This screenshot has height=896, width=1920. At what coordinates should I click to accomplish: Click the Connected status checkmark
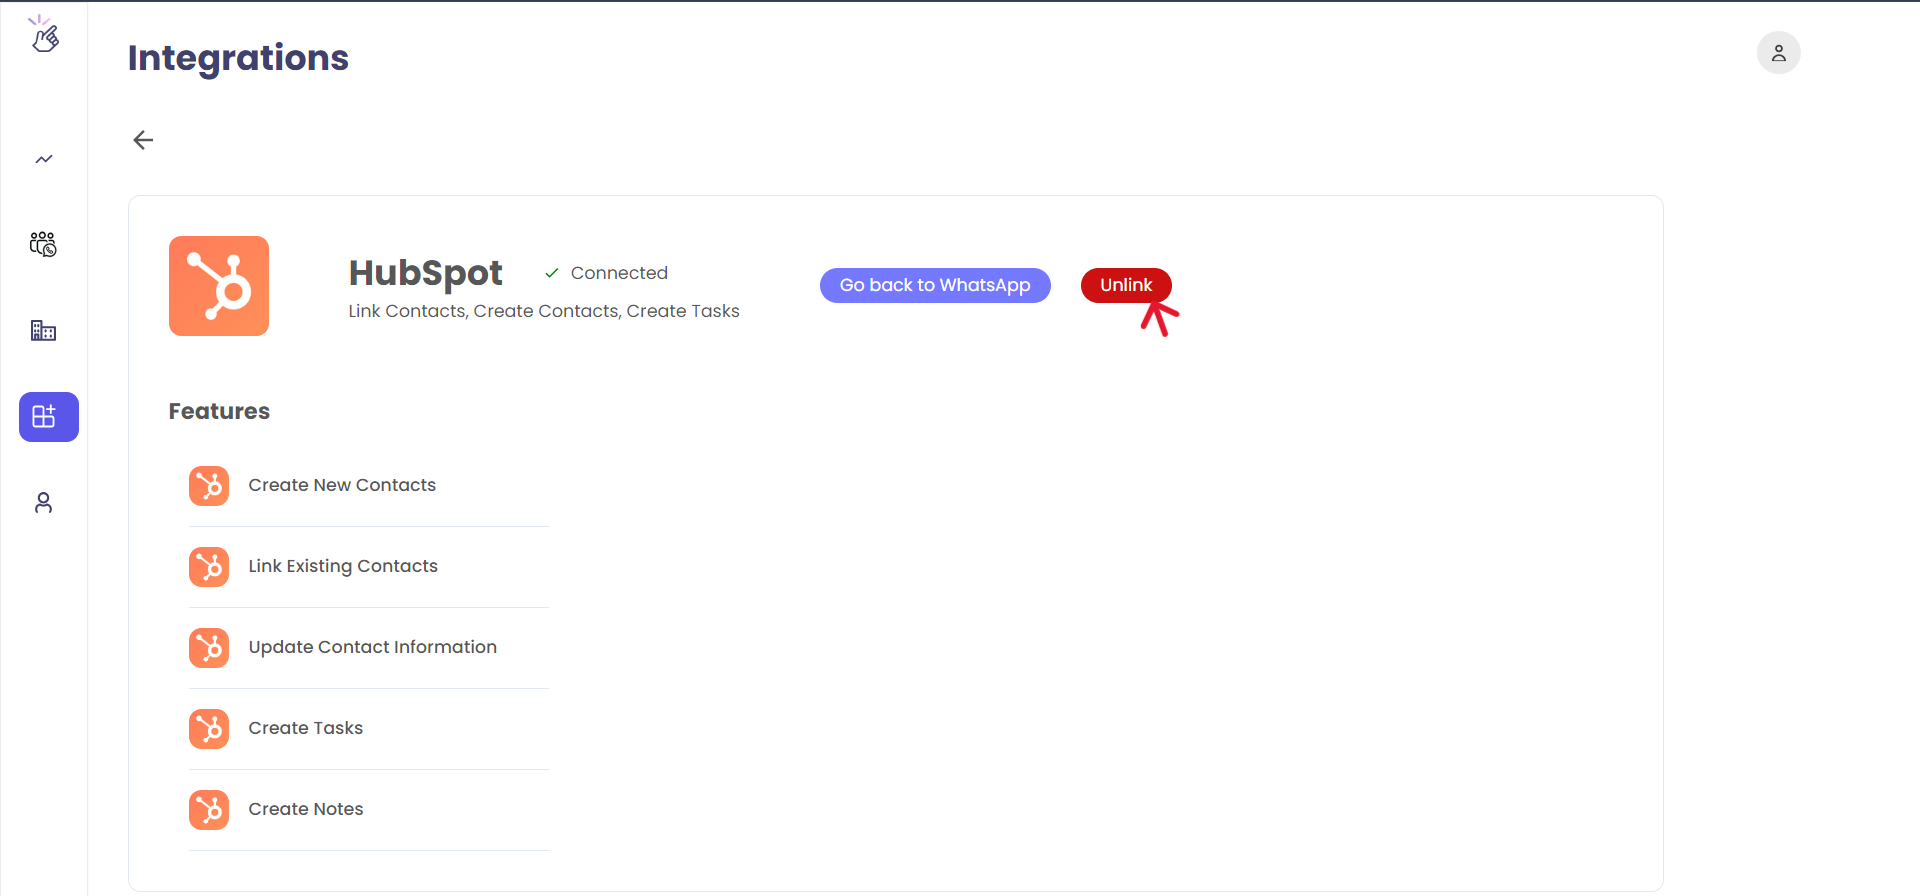click(551, 273)
